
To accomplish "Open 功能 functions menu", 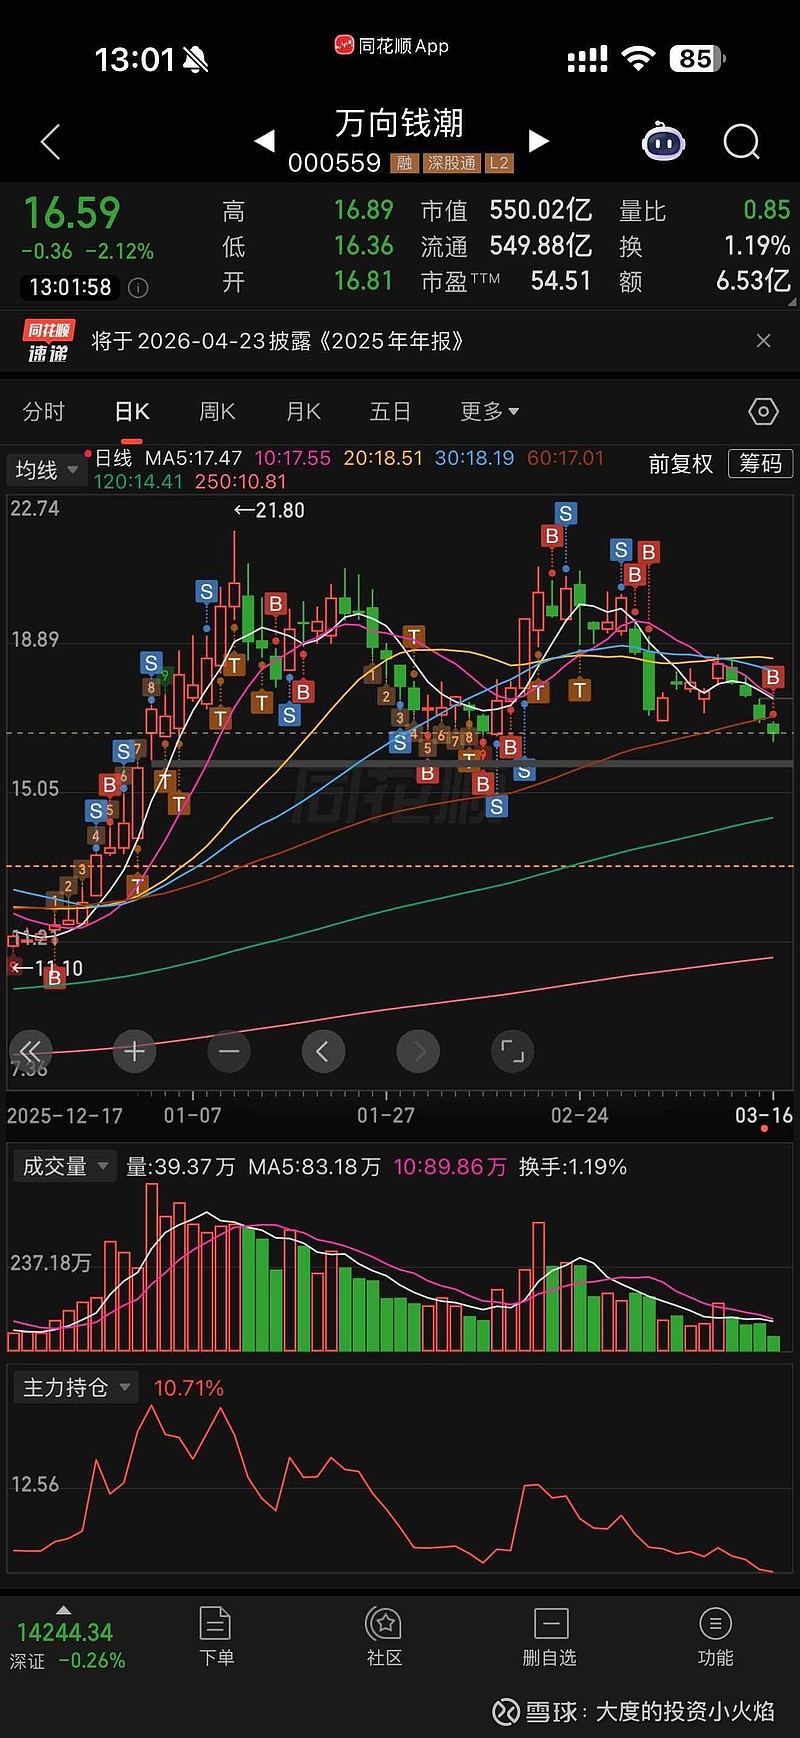I will 715,1637.
